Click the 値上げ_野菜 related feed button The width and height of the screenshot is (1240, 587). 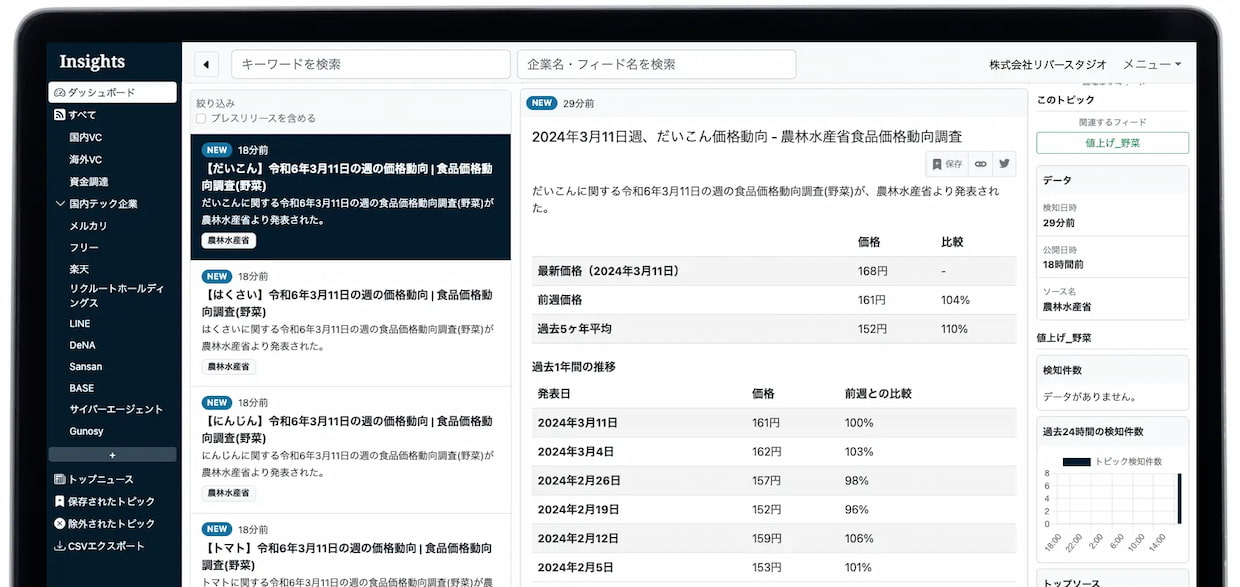[1112, 143]
